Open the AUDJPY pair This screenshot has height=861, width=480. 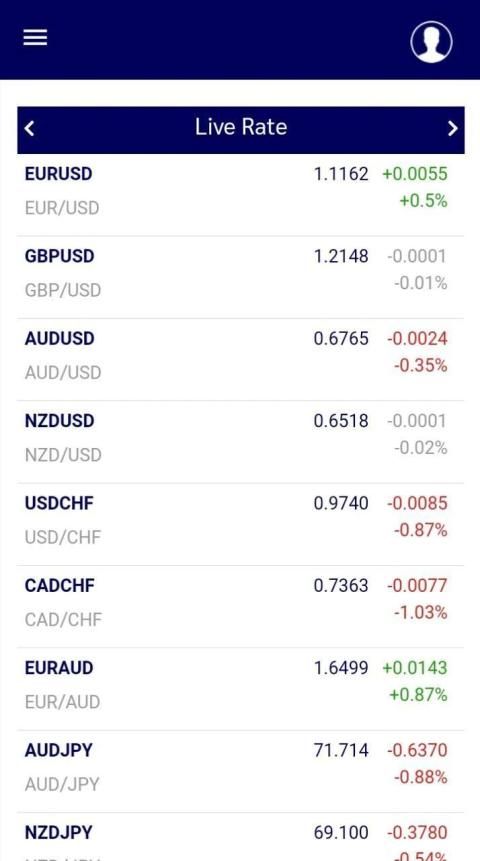tap(241, 771)
